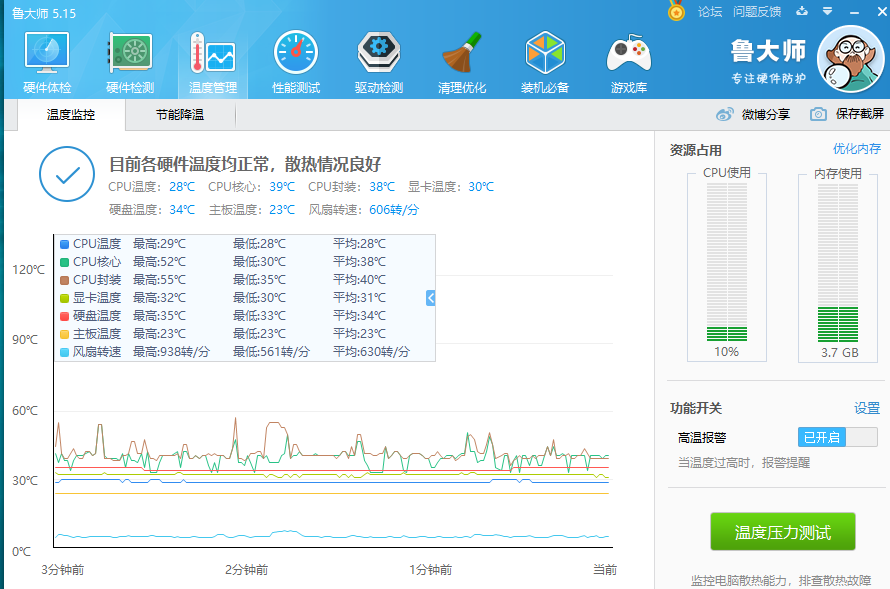Open 硬件体检 hardware checkup

point(47,62)
